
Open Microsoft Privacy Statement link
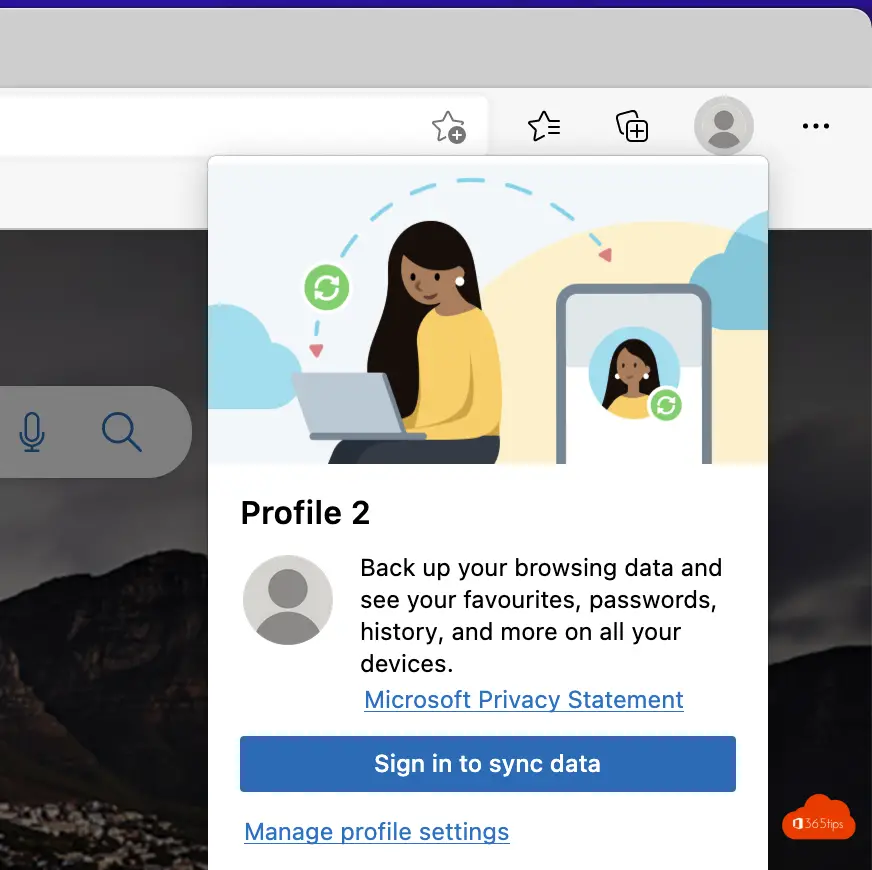[523, 700]
